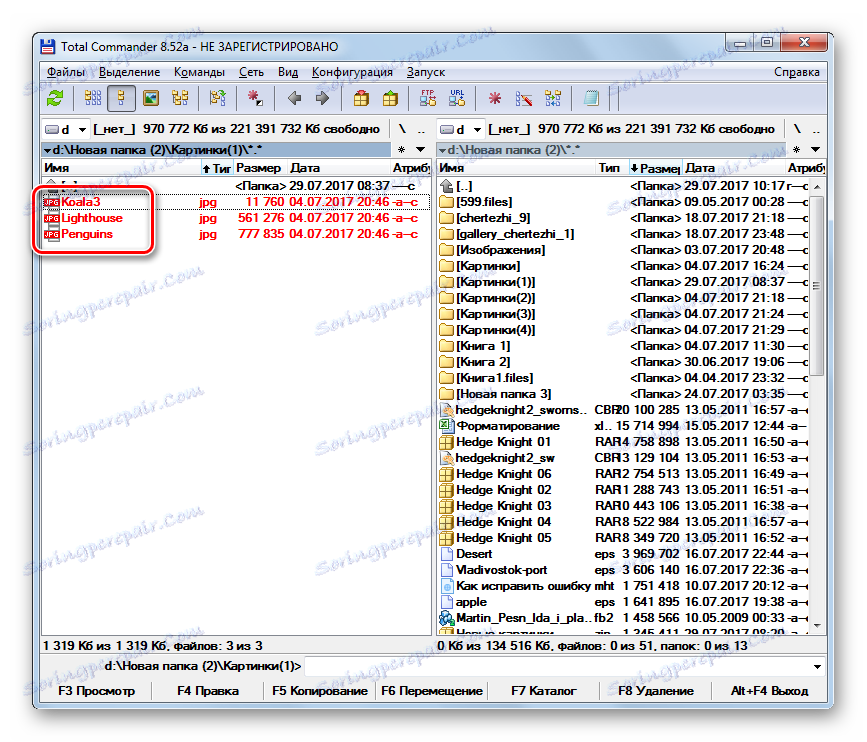This screenshot has width=867, height=742.
Task: Expand right panel directory history arrow
Action: pos(816,150)
